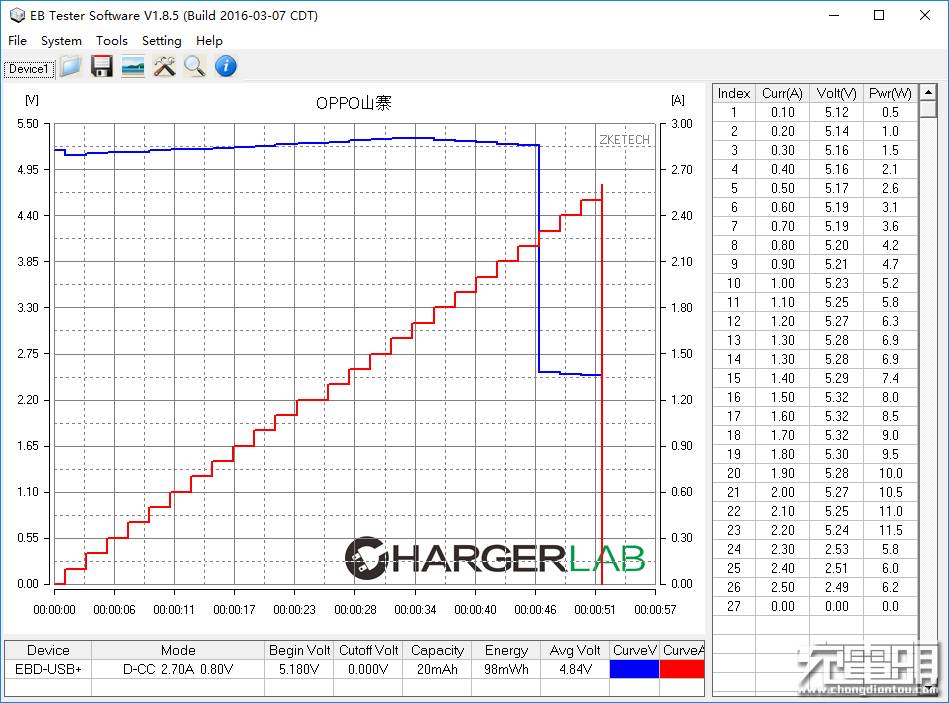
Task: Click the 5.180V begin volt value
Action: coord(299,669)
